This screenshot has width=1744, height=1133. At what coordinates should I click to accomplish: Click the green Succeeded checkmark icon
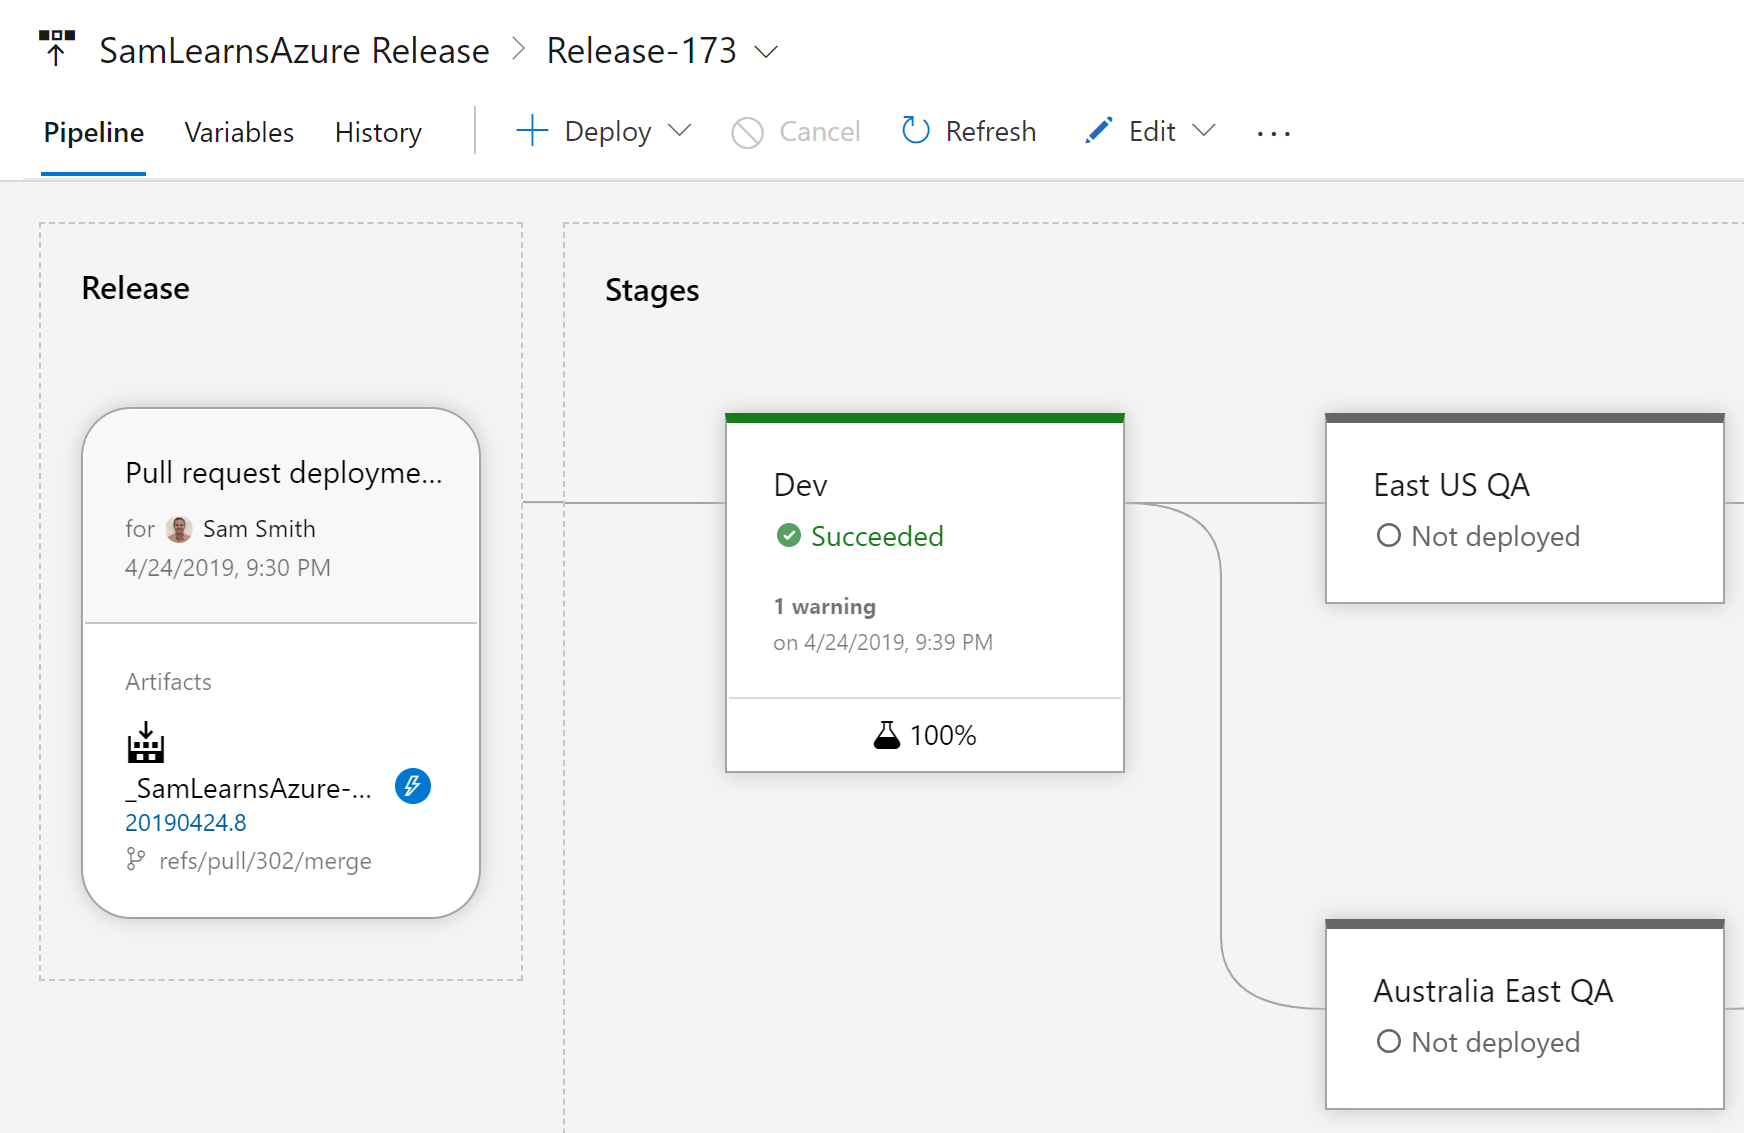pos(789,536)
